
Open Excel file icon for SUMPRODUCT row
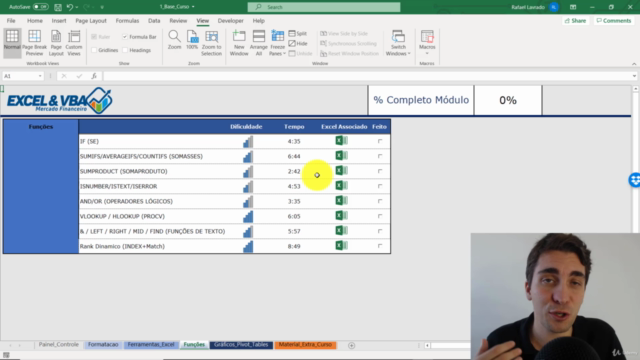pos(341,171)
